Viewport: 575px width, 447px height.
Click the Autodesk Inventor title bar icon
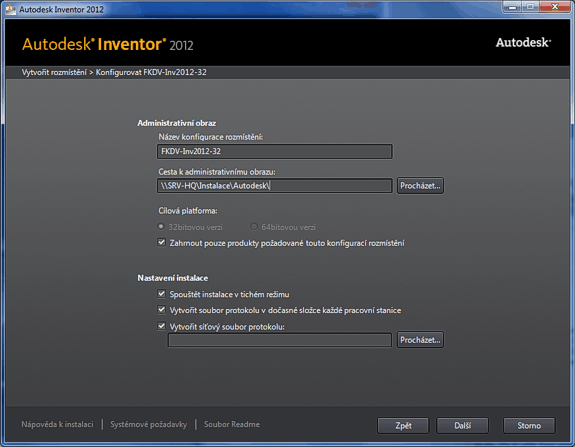click(x=11, y=9)
